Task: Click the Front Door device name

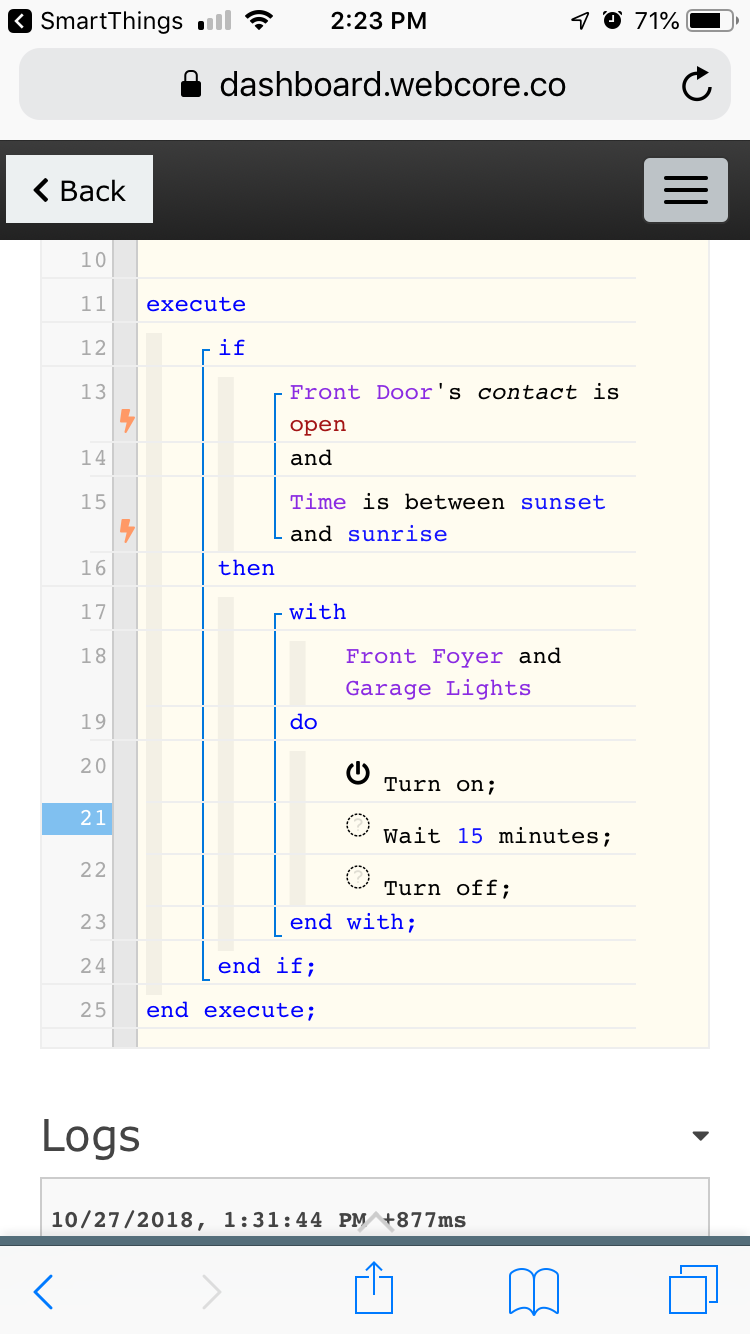Action: (x=361, y=392)
